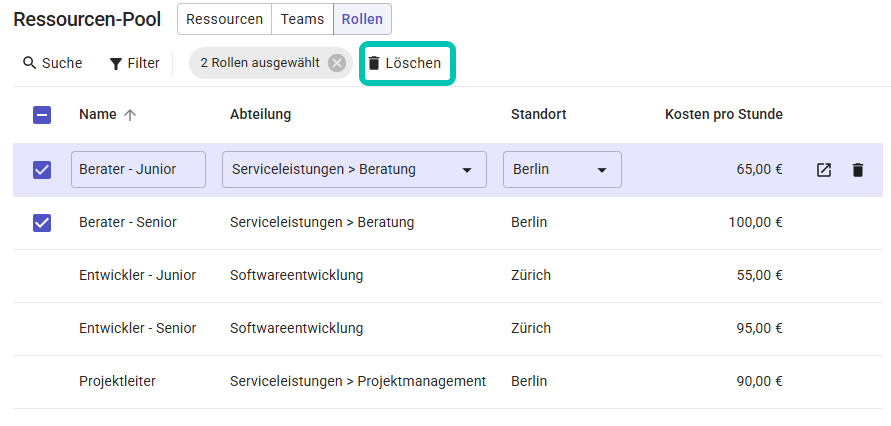Screen dimensions: 891x426
Task: Click the Löschen button in toolbar
Action: 405,63
